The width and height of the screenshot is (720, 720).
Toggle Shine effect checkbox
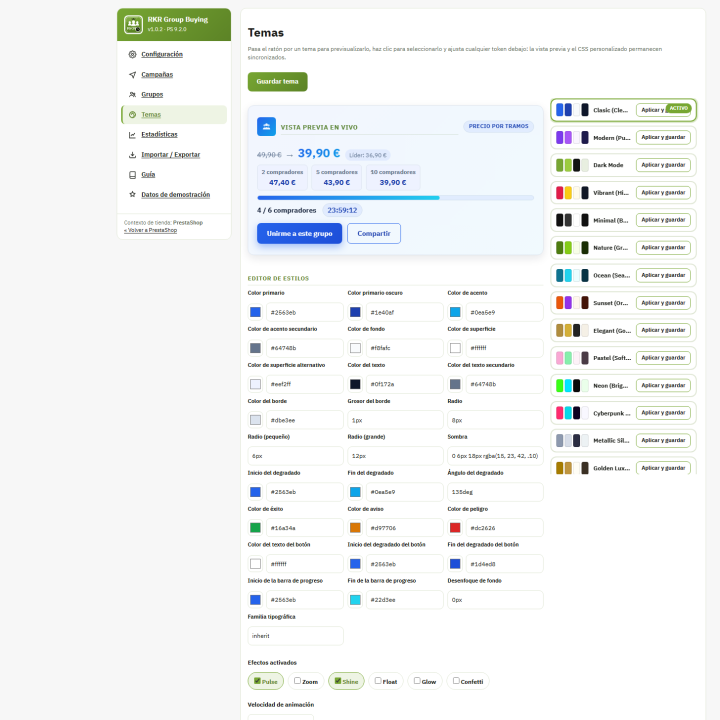[x=338, y=681]
